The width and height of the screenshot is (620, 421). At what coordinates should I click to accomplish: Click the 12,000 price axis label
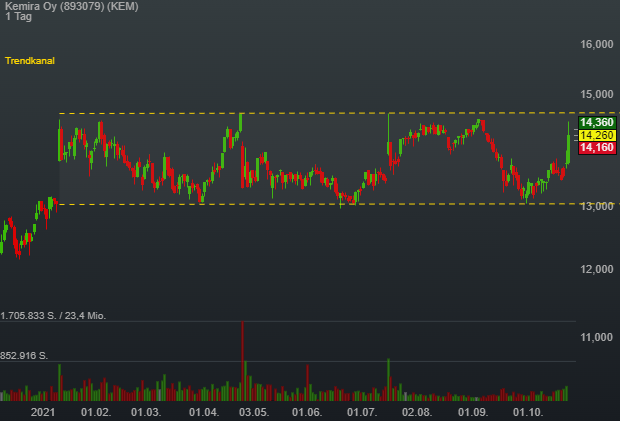pos(597,270)
